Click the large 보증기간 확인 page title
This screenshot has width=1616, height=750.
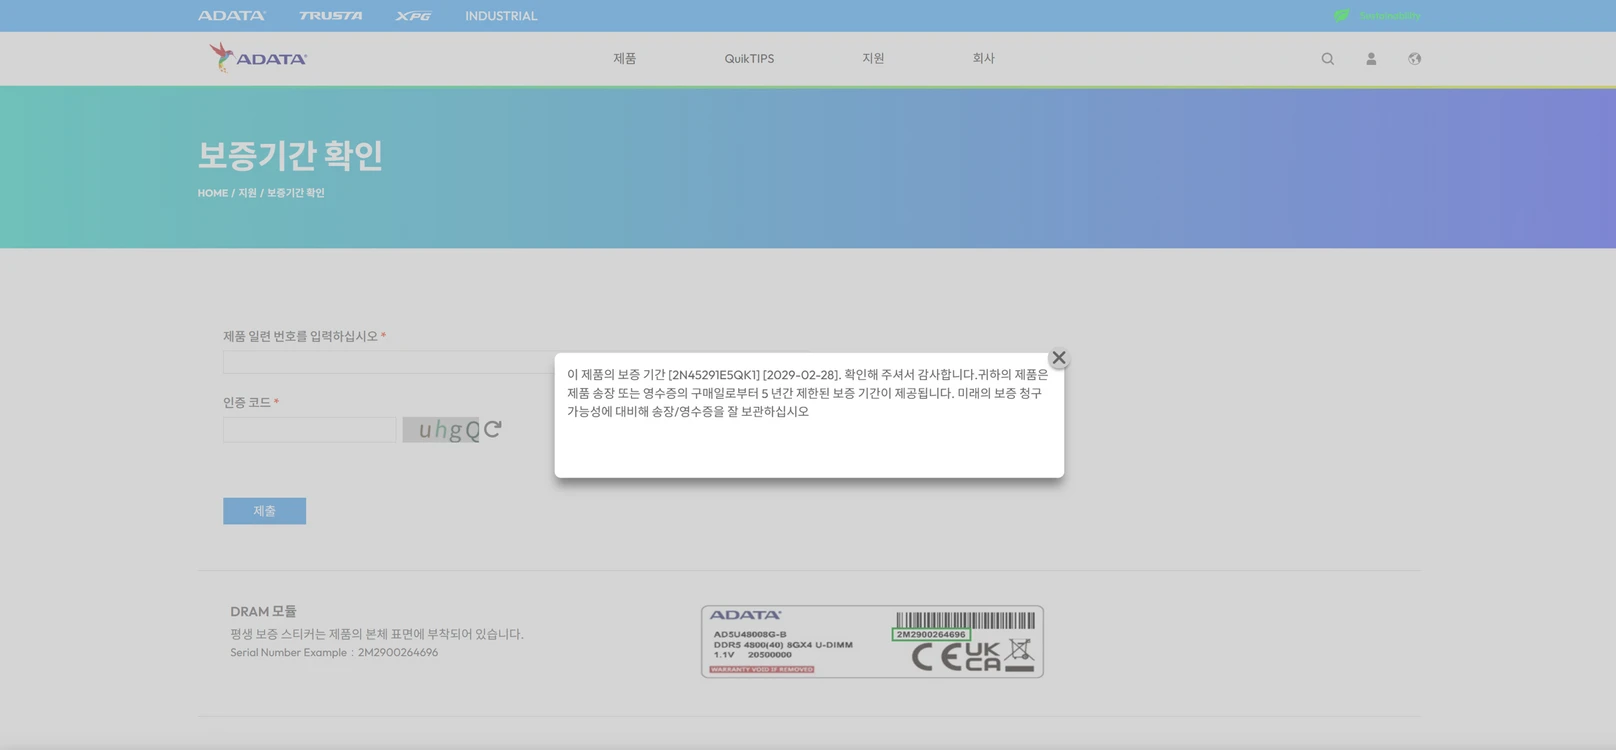pos(290,155)
